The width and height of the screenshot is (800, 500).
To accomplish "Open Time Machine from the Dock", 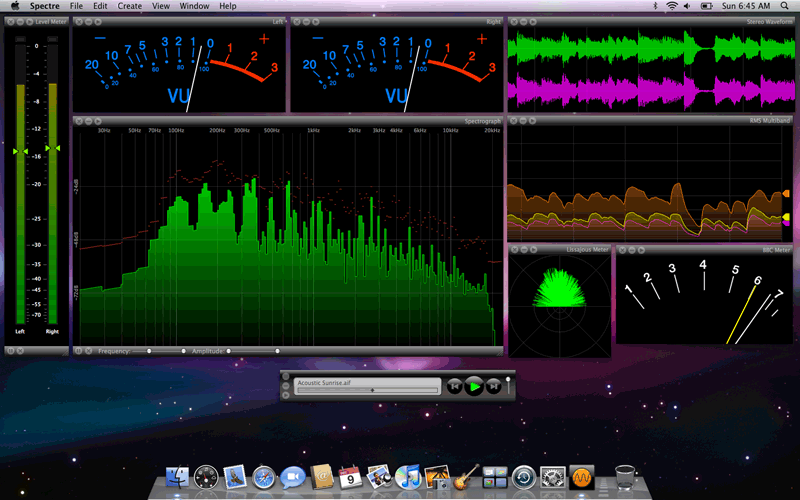I will (x=524, y=478).
